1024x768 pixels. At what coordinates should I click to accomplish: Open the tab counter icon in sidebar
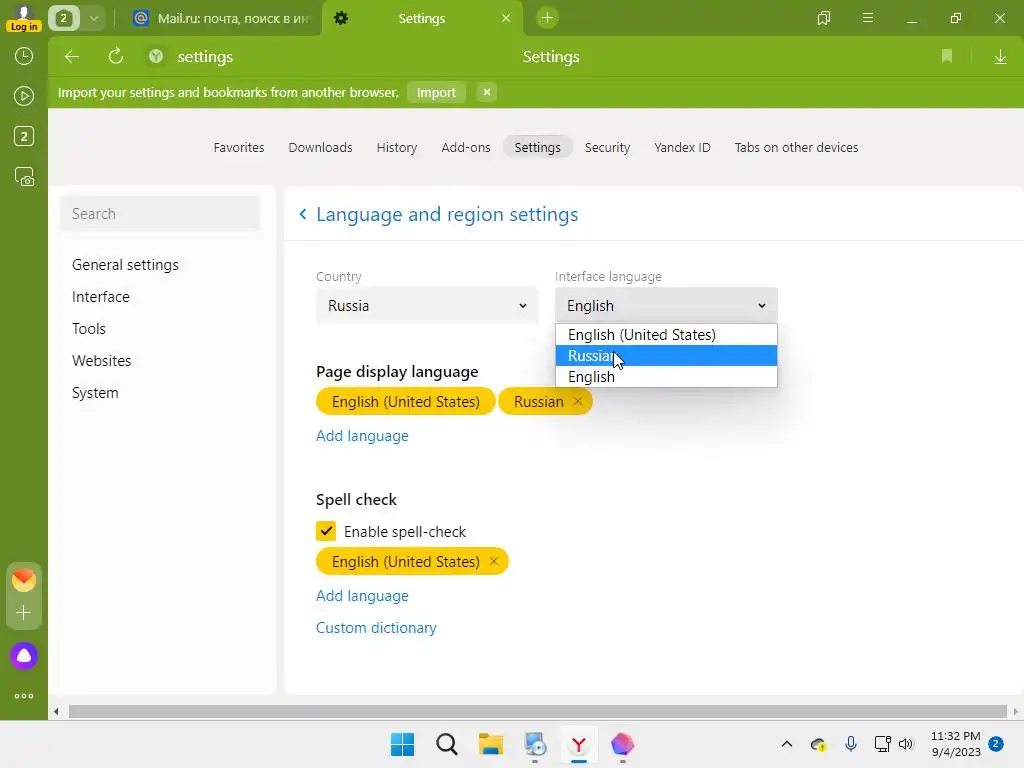24,136
